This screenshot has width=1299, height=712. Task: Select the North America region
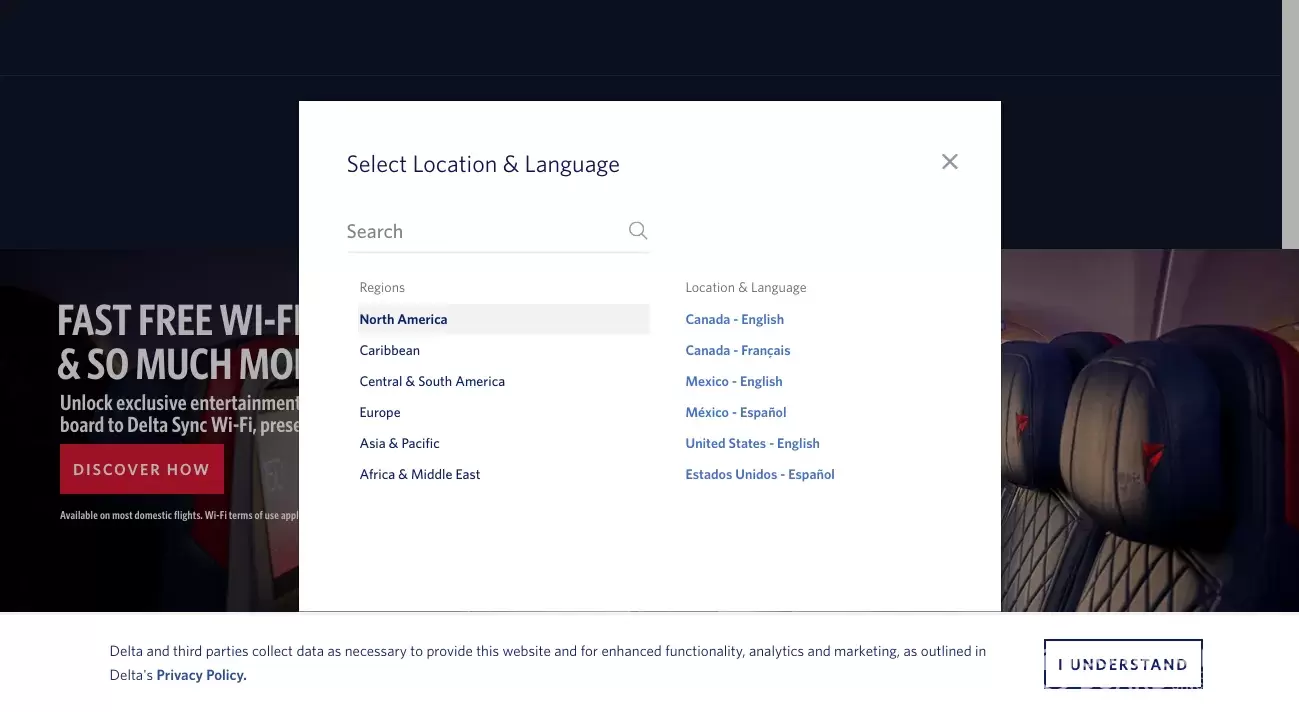pyautogui.click(x=504, y=319)
